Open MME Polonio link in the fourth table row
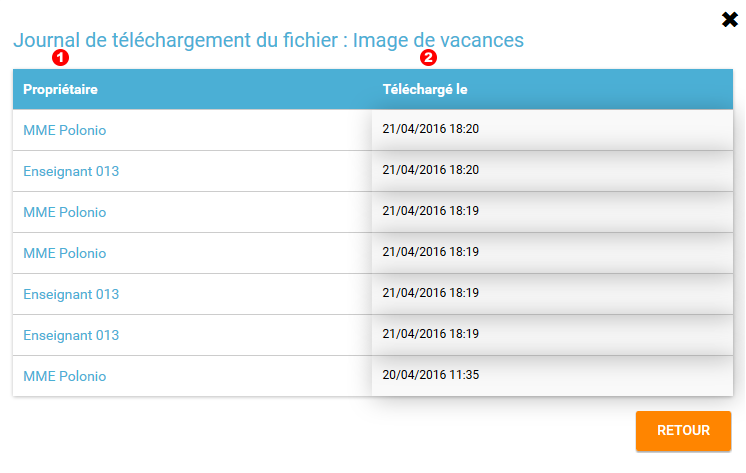 [64, 253]
